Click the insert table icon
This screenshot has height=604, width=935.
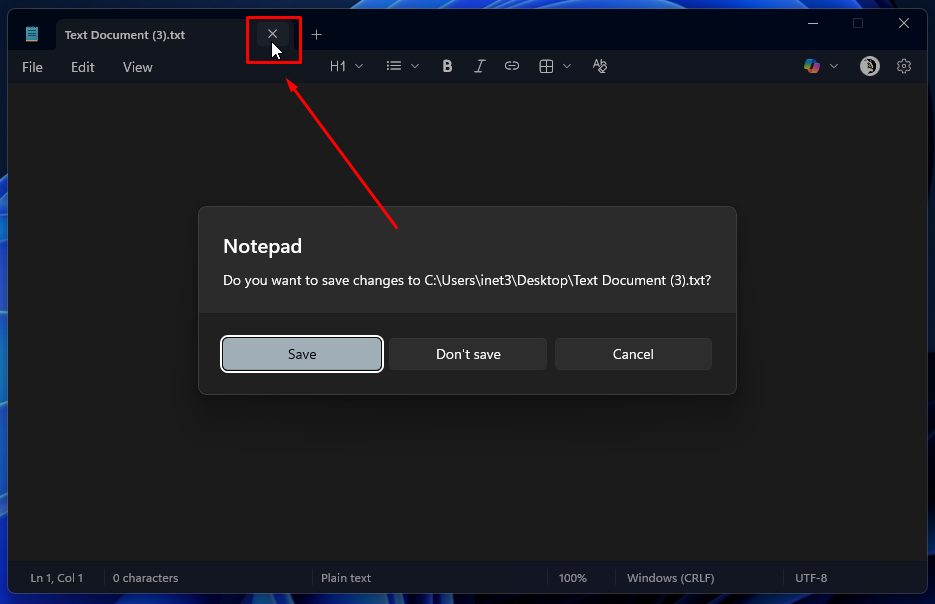(546, 66)
